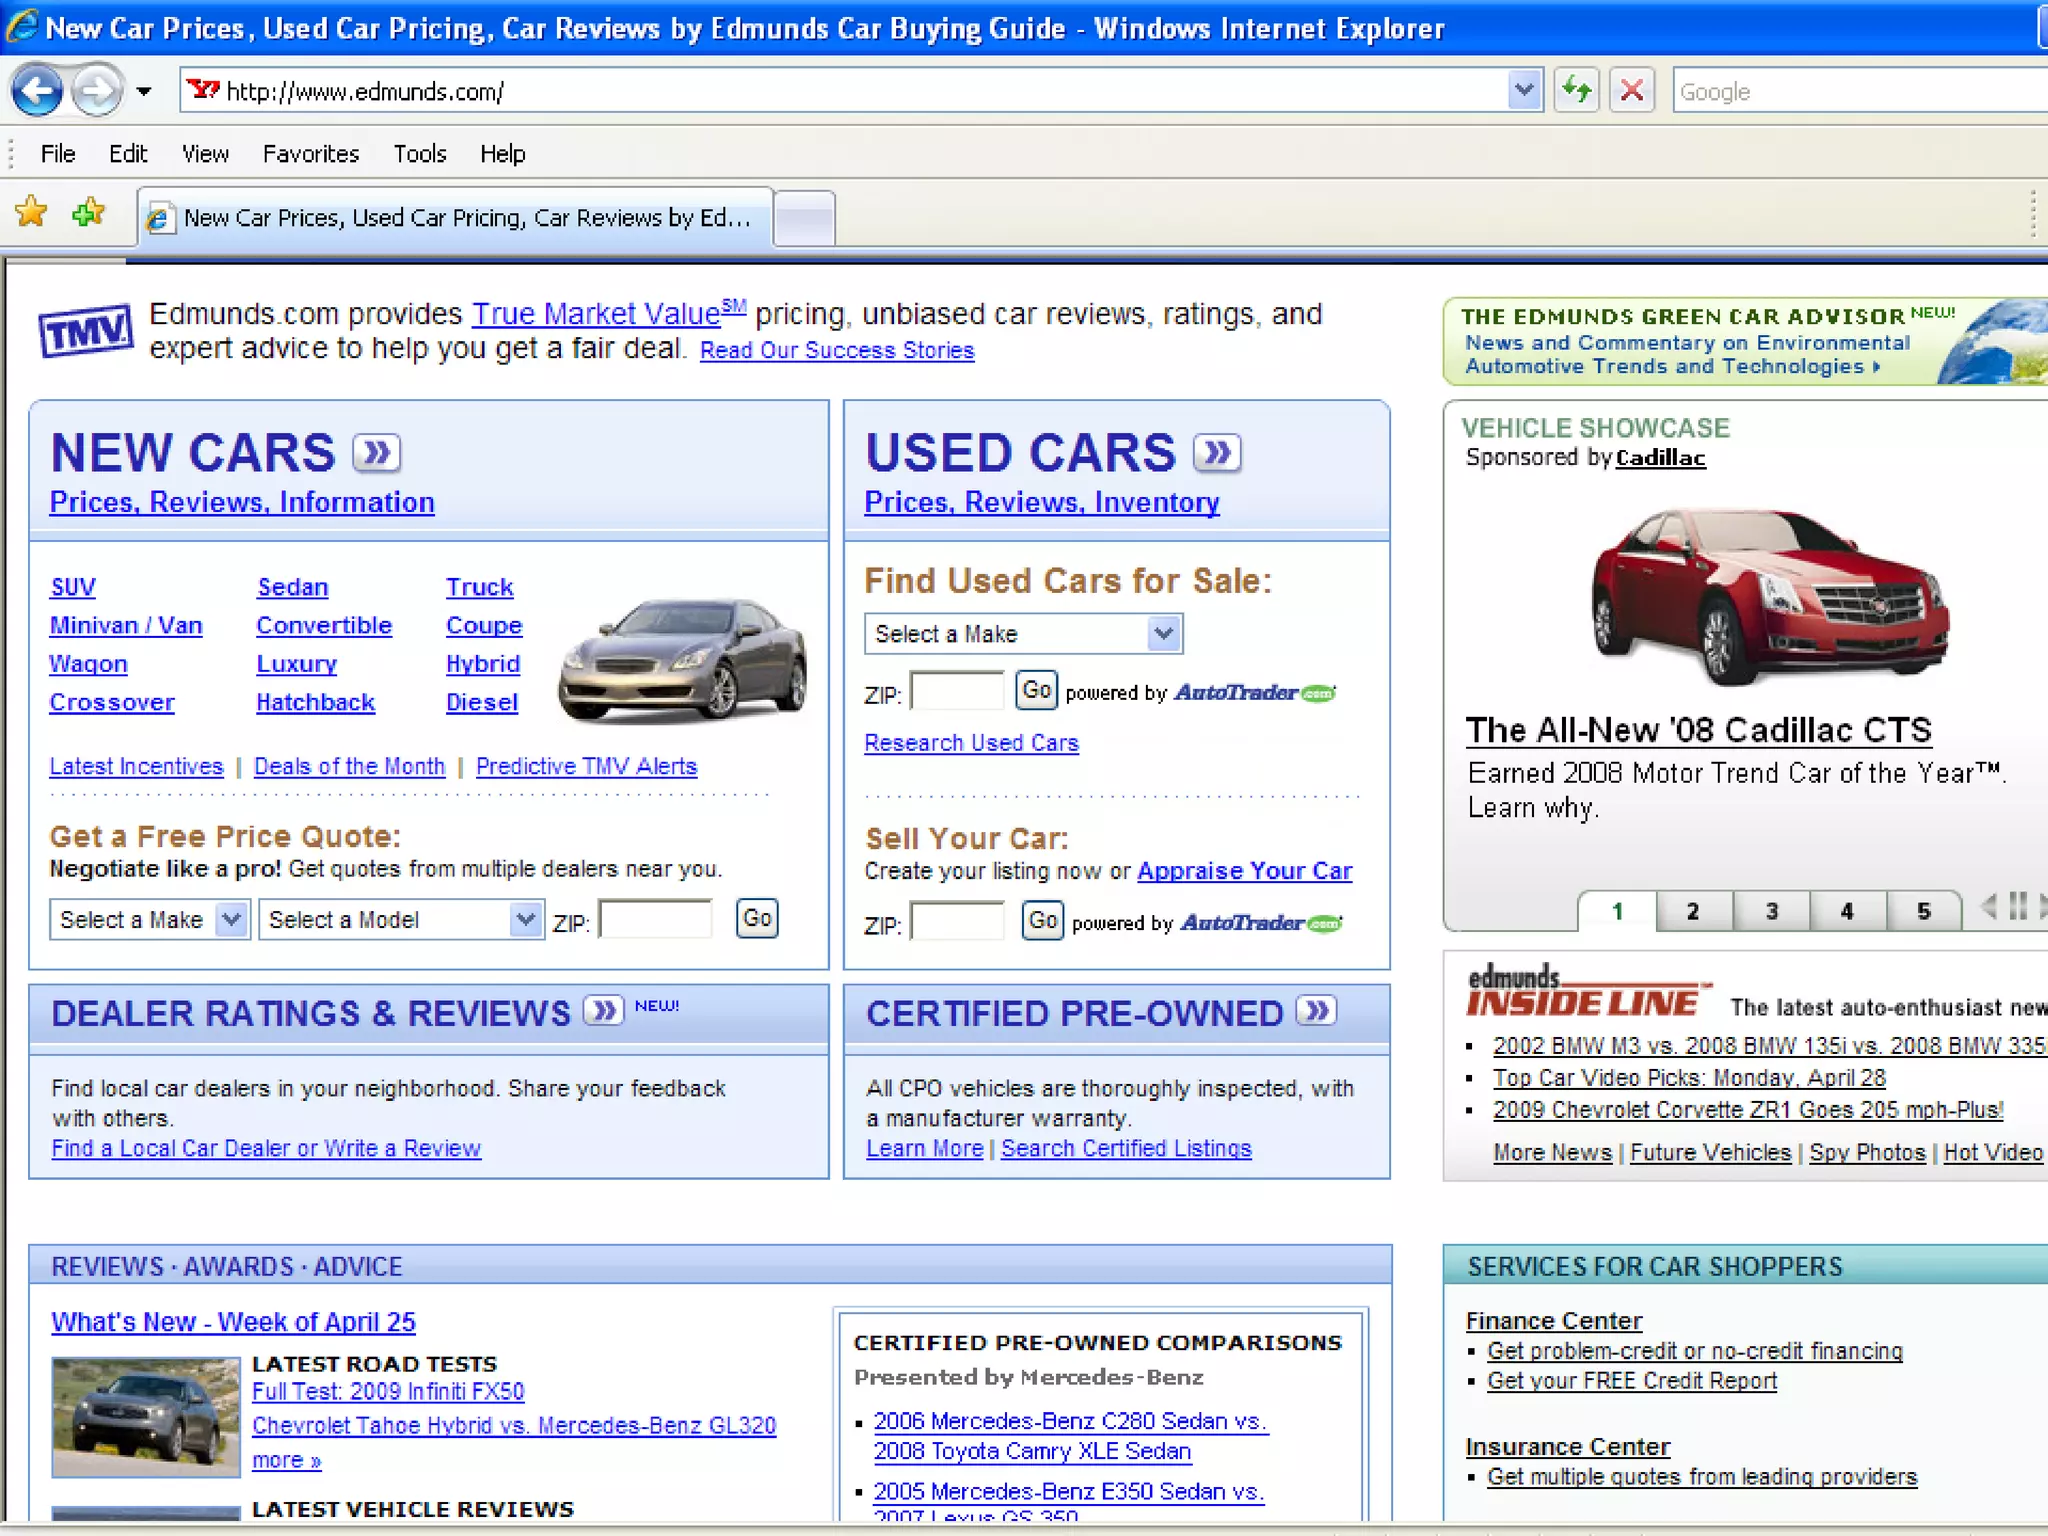
Task: Click the browser Forward arrow button
Action: (97, 92)
